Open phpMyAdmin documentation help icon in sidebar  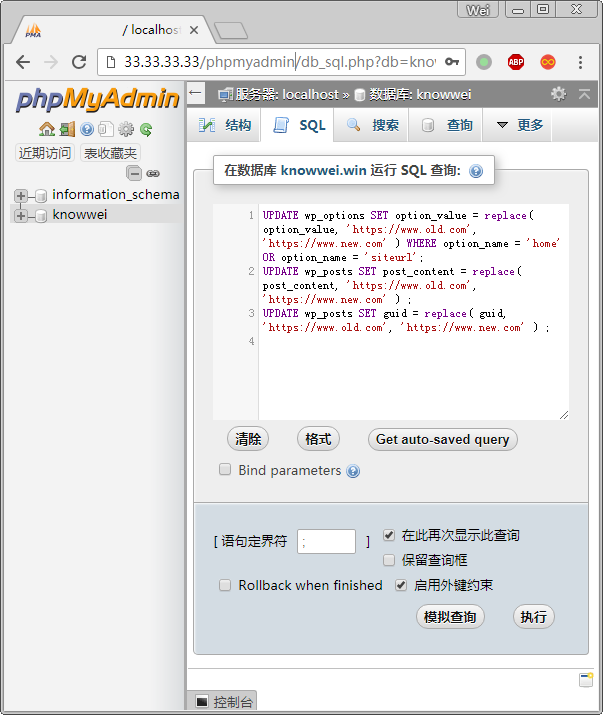87,130
